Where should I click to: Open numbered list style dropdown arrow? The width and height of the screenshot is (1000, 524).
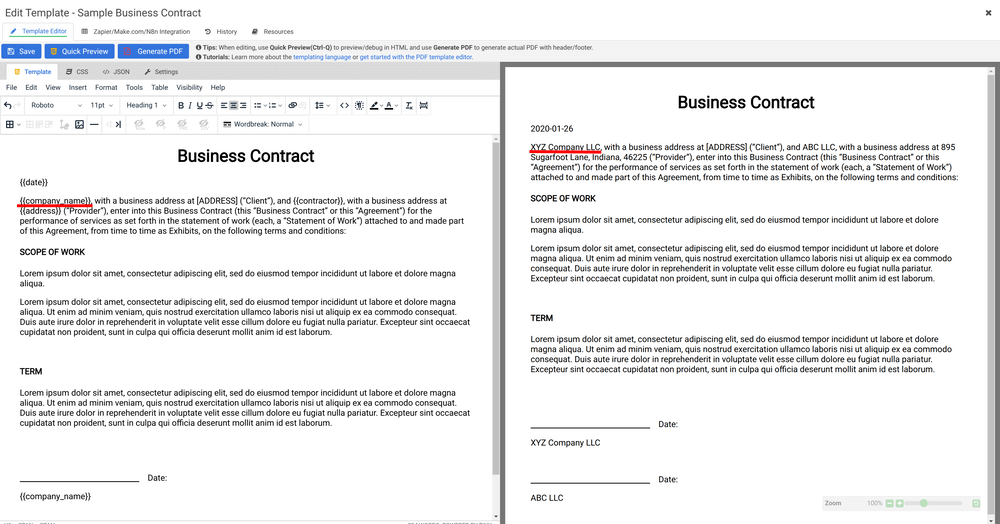point(280,105)
